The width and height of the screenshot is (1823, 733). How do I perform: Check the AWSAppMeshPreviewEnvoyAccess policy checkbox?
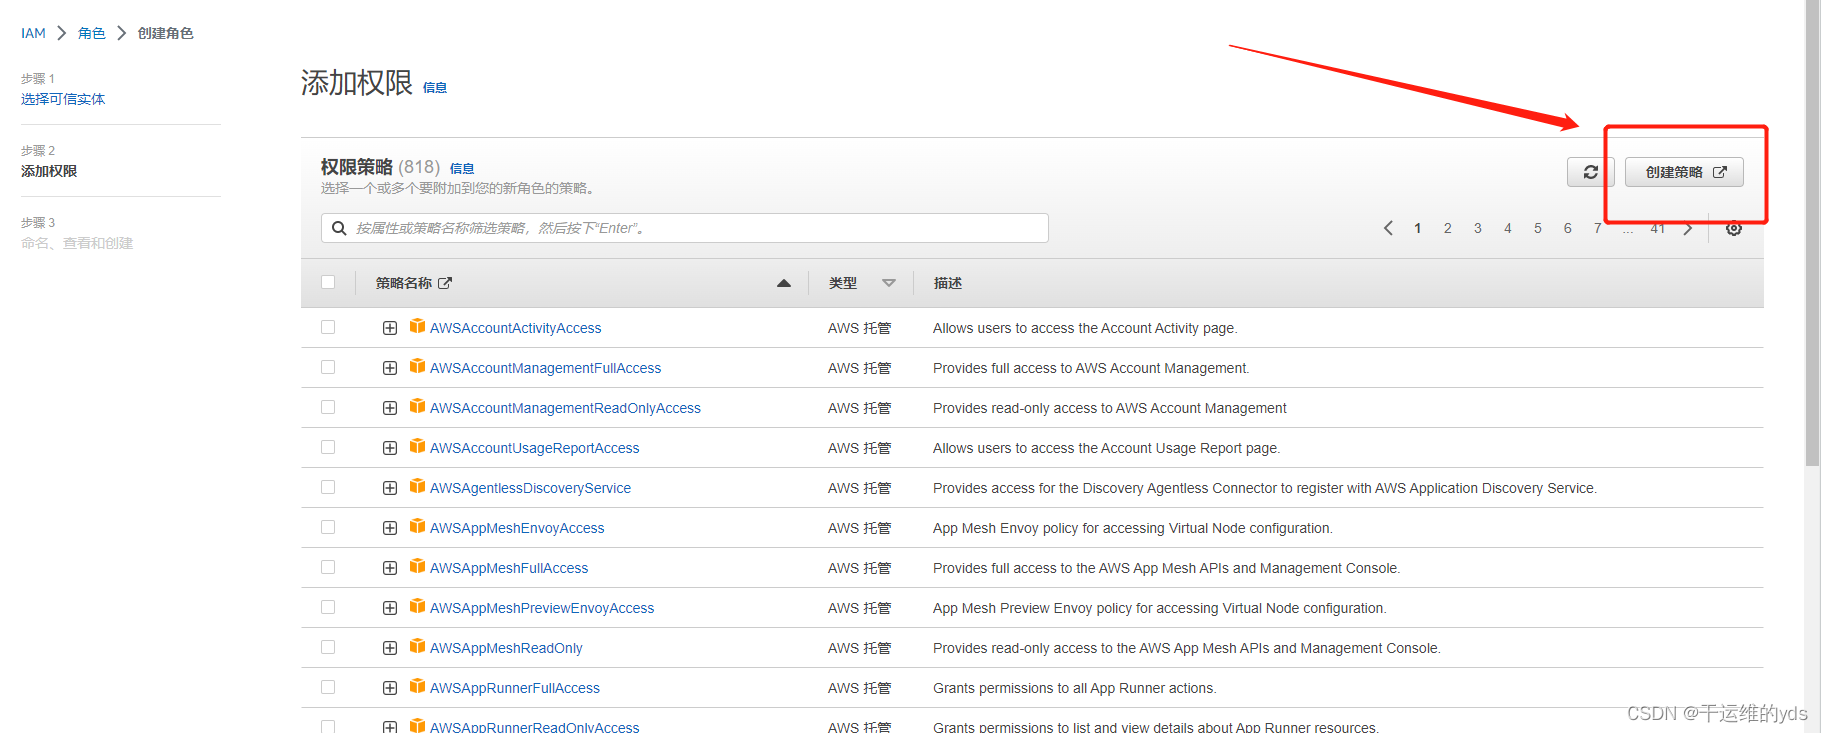point(328,607)
